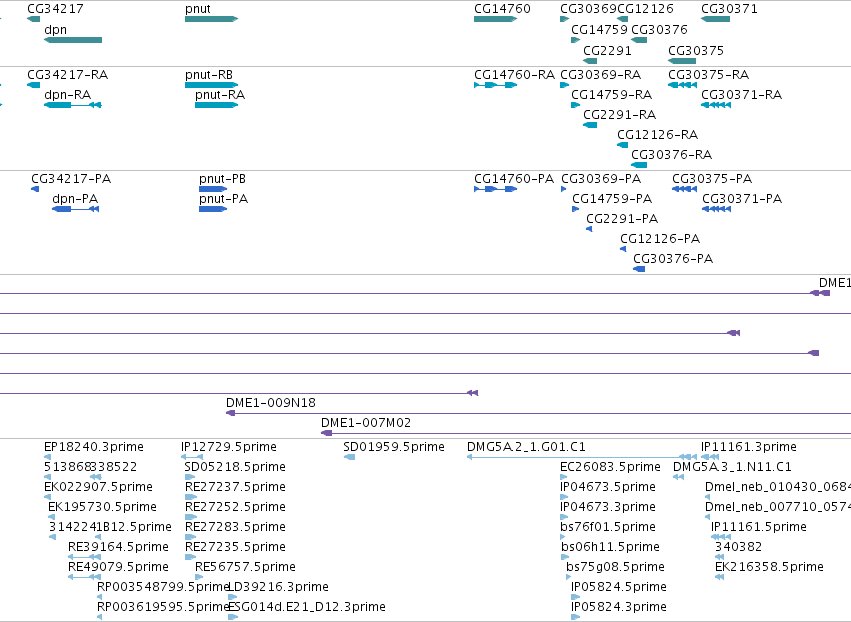Screen dimensions: 851x622
Task: Click the CG14759 gene label
Action: pos(599,30)
